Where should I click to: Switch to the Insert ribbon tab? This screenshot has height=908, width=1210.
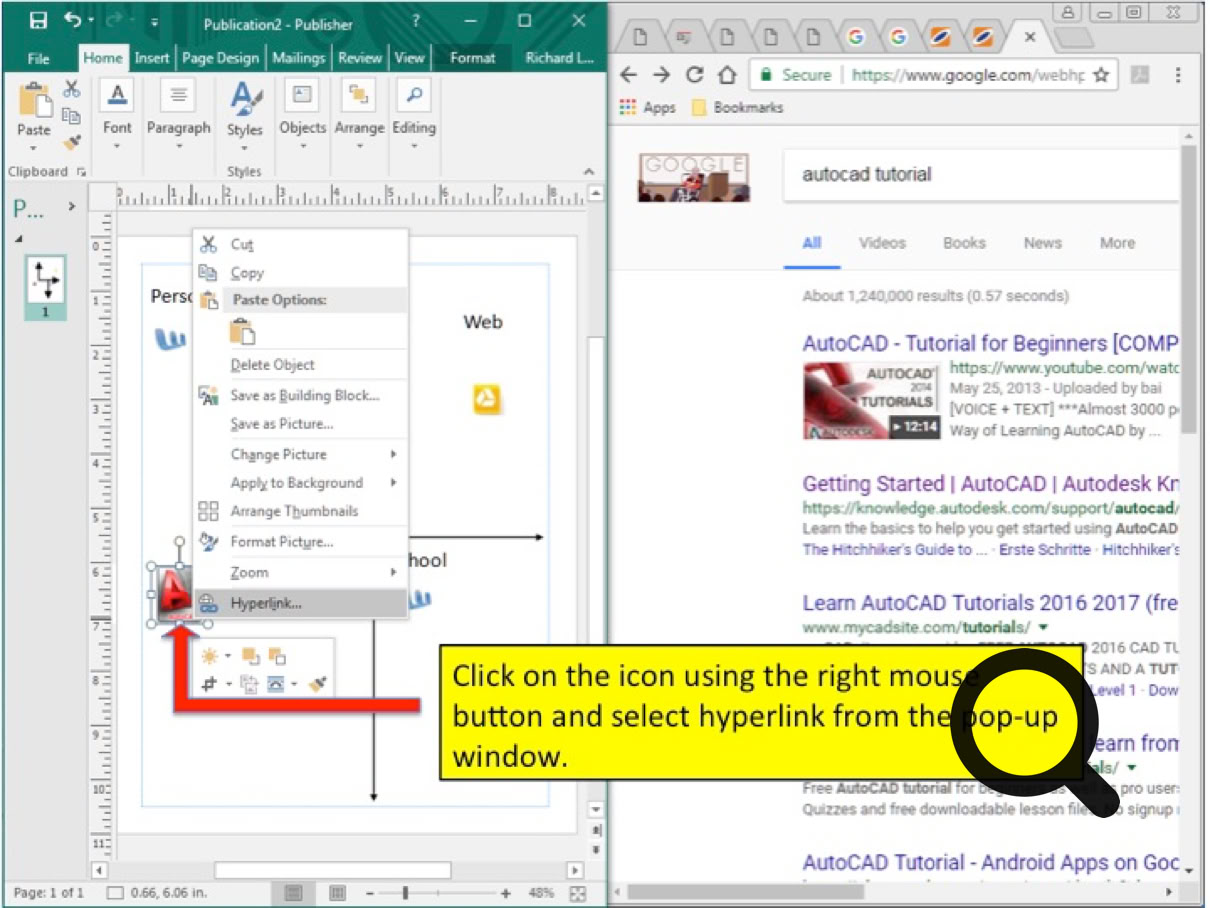pyautogui.click(x=152, y=58)
